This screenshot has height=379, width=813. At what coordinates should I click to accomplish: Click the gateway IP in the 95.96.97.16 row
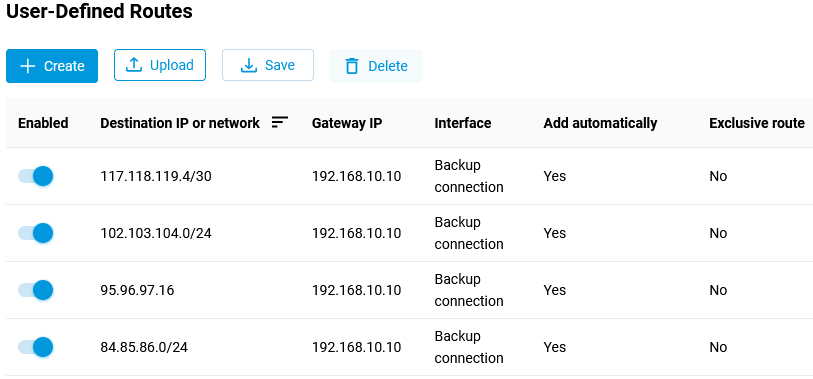pos(357,290)
